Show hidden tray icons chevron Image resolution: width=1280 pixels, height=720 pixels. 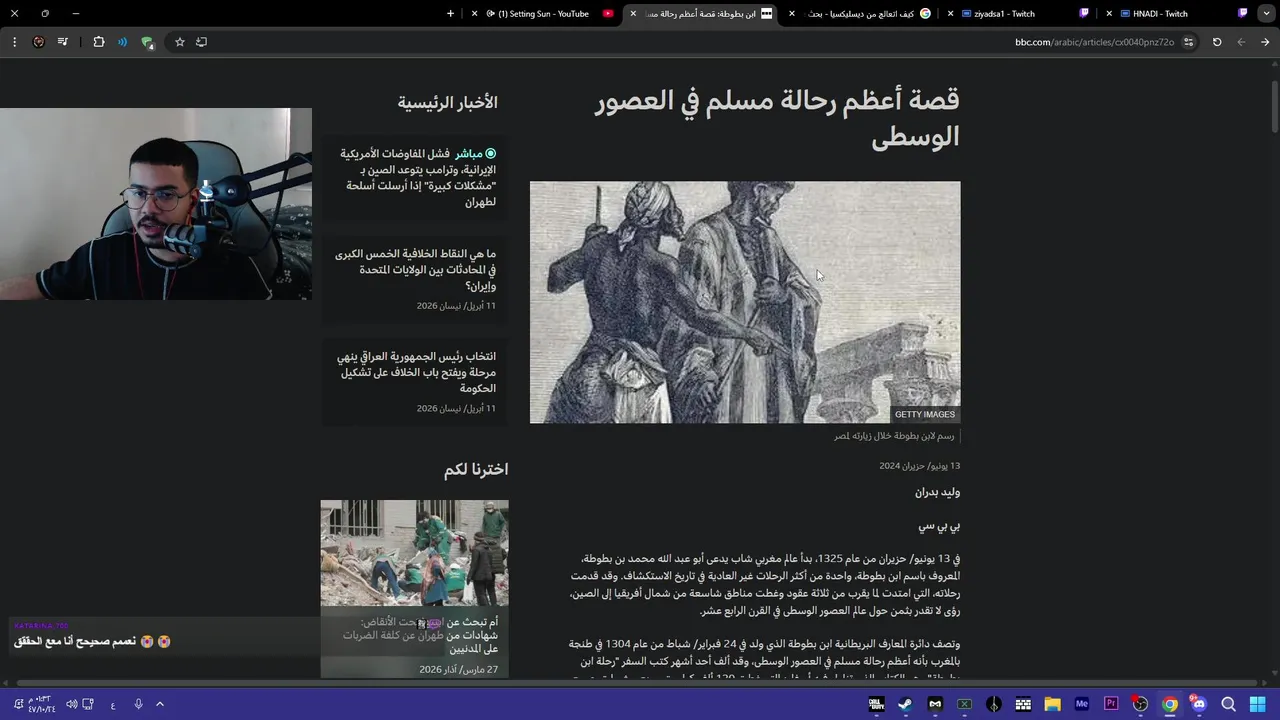pyautogui.click(x=159, y=704)
